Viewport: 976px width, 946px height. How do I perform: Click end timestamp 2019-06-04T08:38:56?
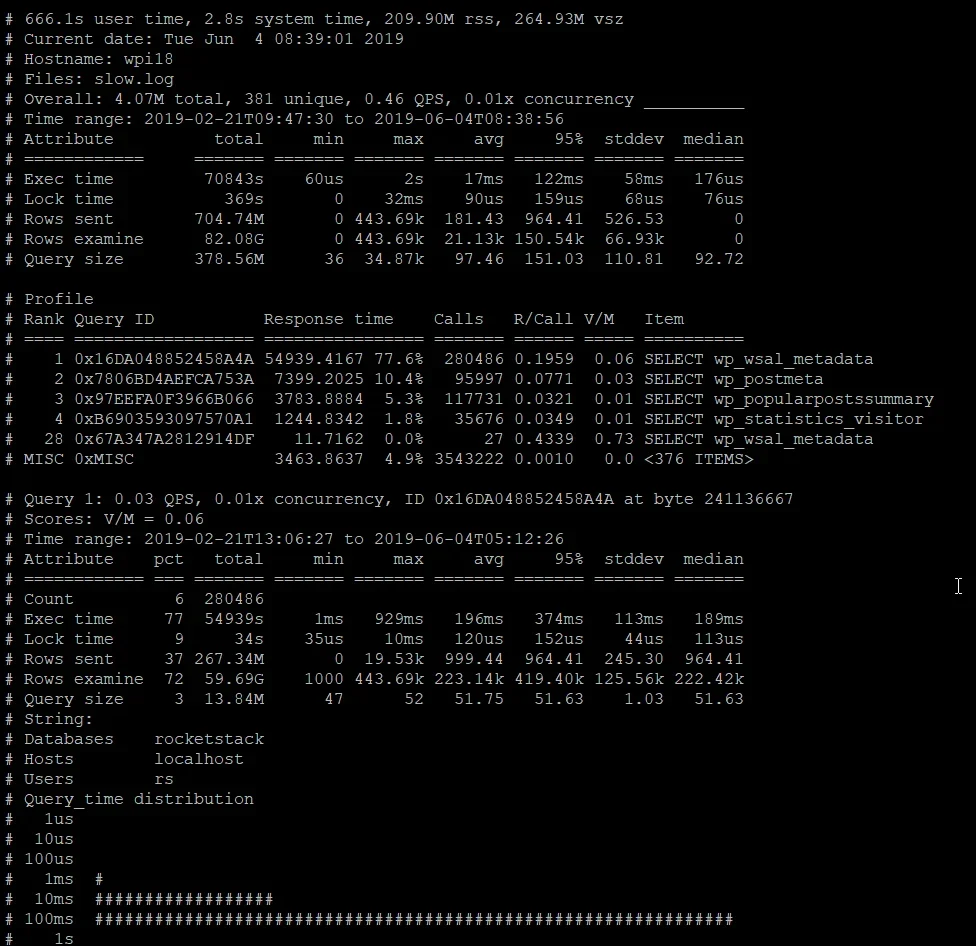coord(469,119)
